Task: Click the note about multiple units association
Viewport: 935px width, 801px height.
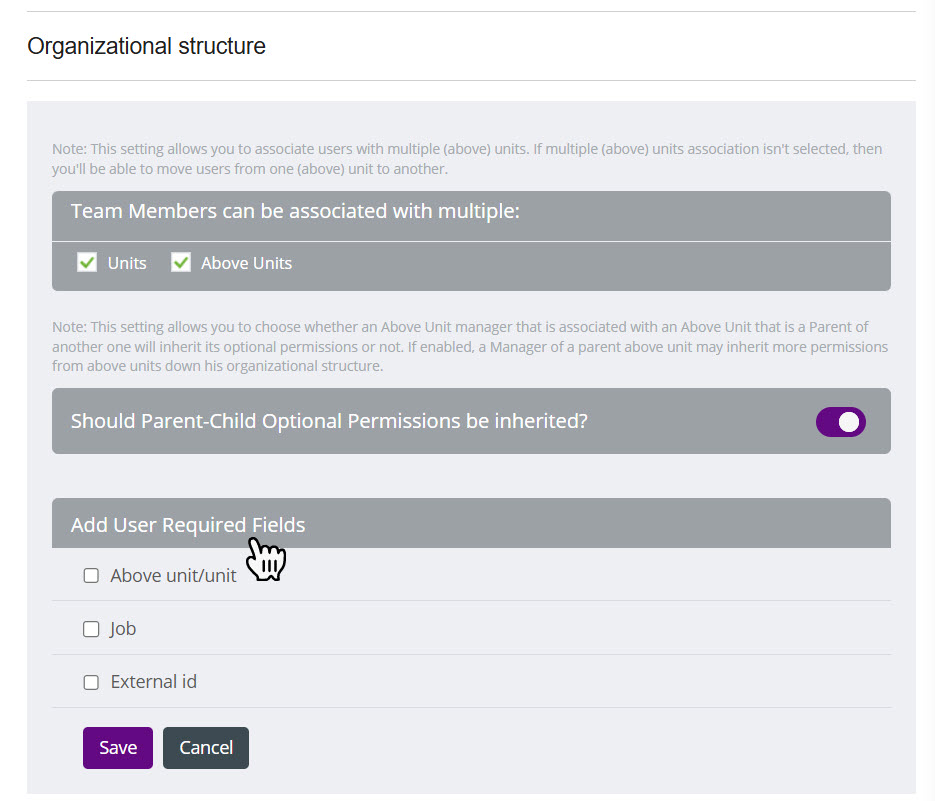Action: tap(467, 159)
